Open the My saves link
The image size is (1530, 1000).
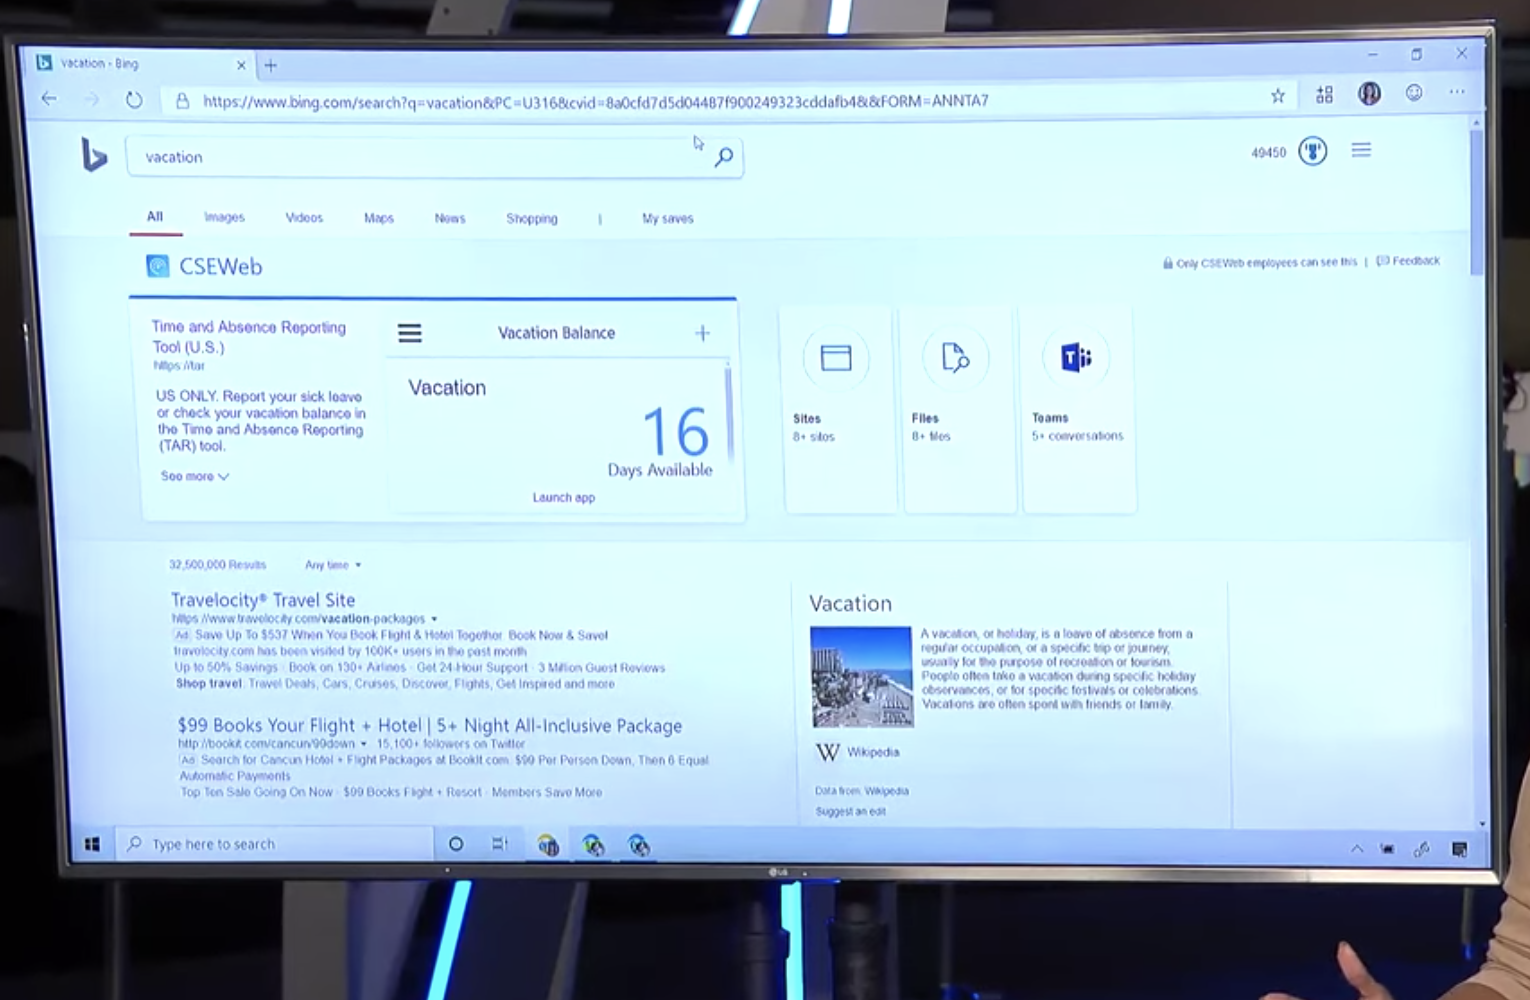[x=668, y=218]
